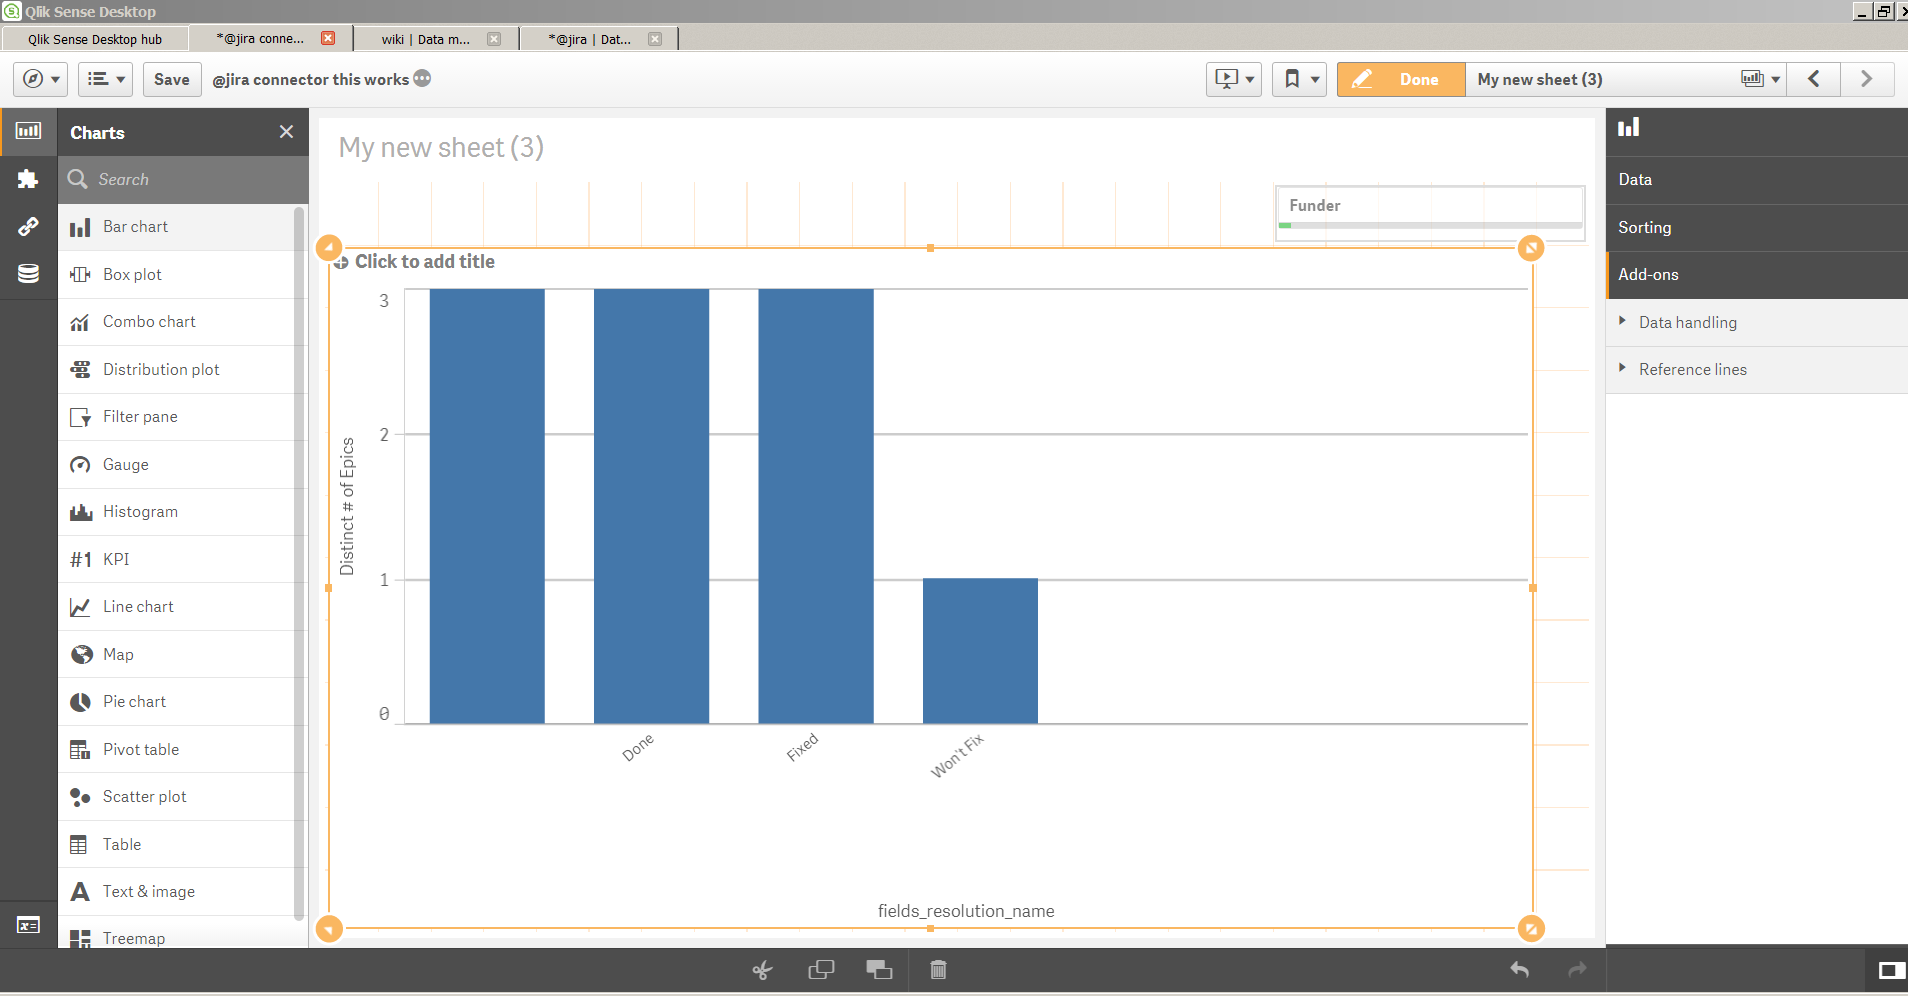This screenshot has width=1908, height=996.
Task: Open Master items link icon
Action: click(29, 227)
